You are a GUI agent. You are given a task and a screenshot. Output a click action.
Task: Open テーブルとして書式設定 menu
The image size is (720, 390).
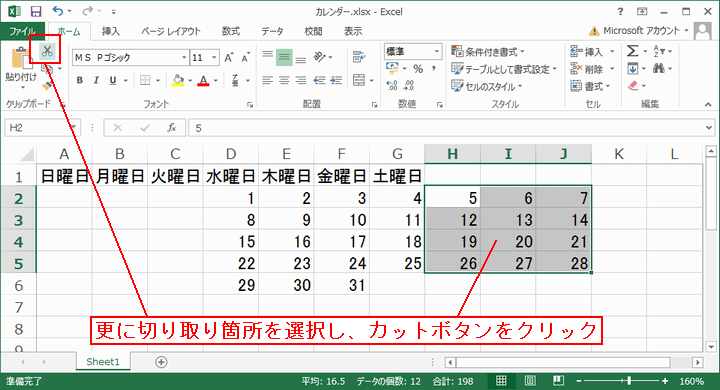tap(504, 69)
